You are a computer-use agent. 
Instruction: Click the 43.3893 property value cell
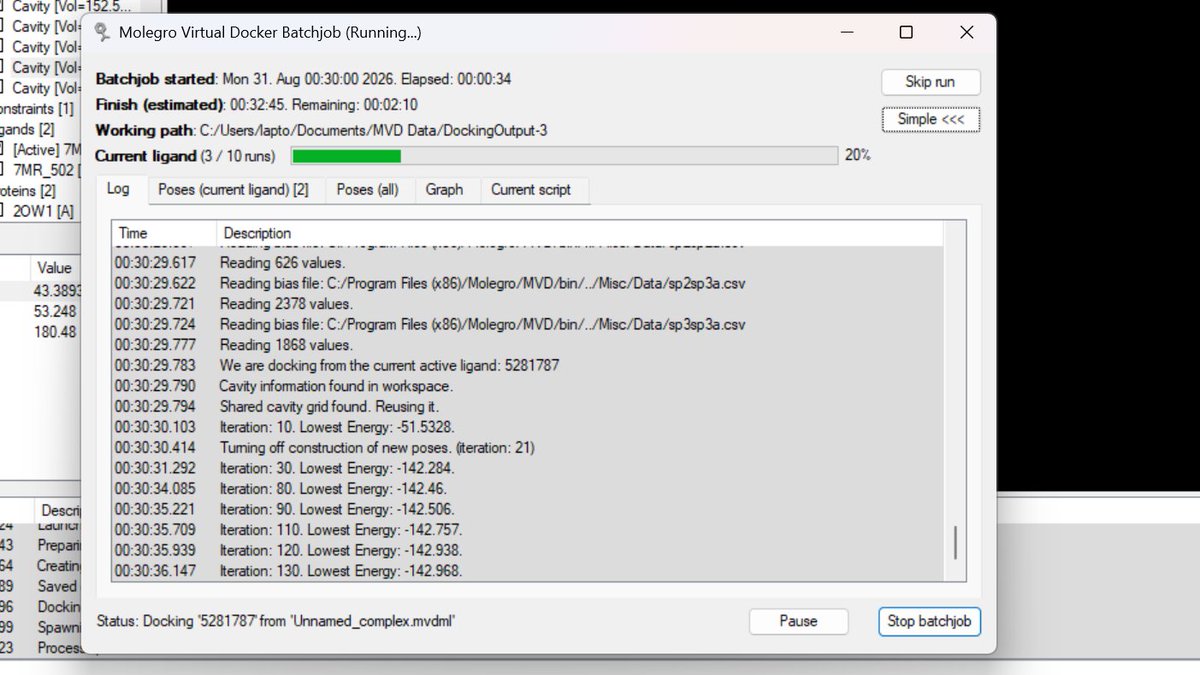[57, 291]
